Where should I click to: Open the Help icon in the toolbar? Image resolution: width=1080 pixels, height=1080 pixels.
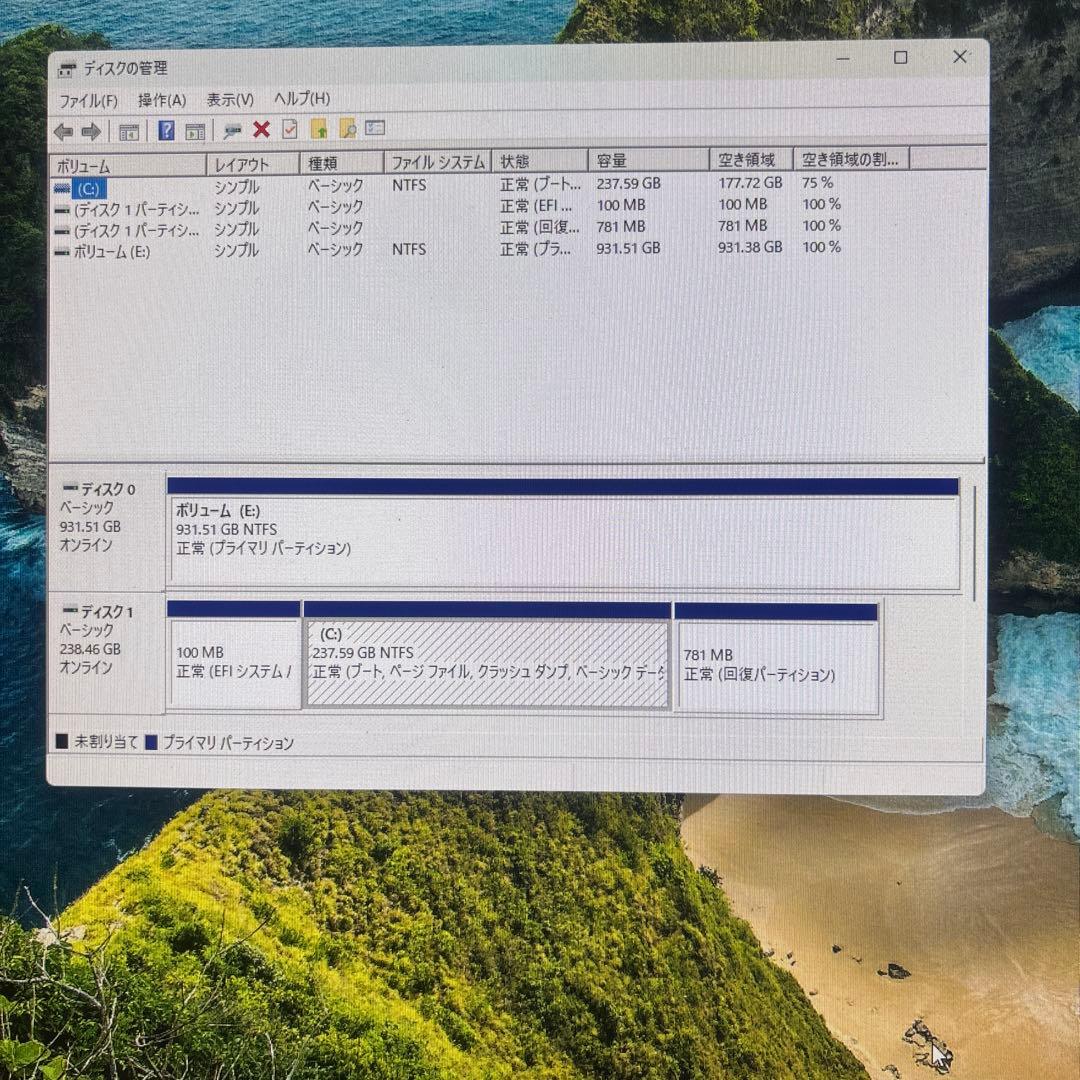point(165,129)
